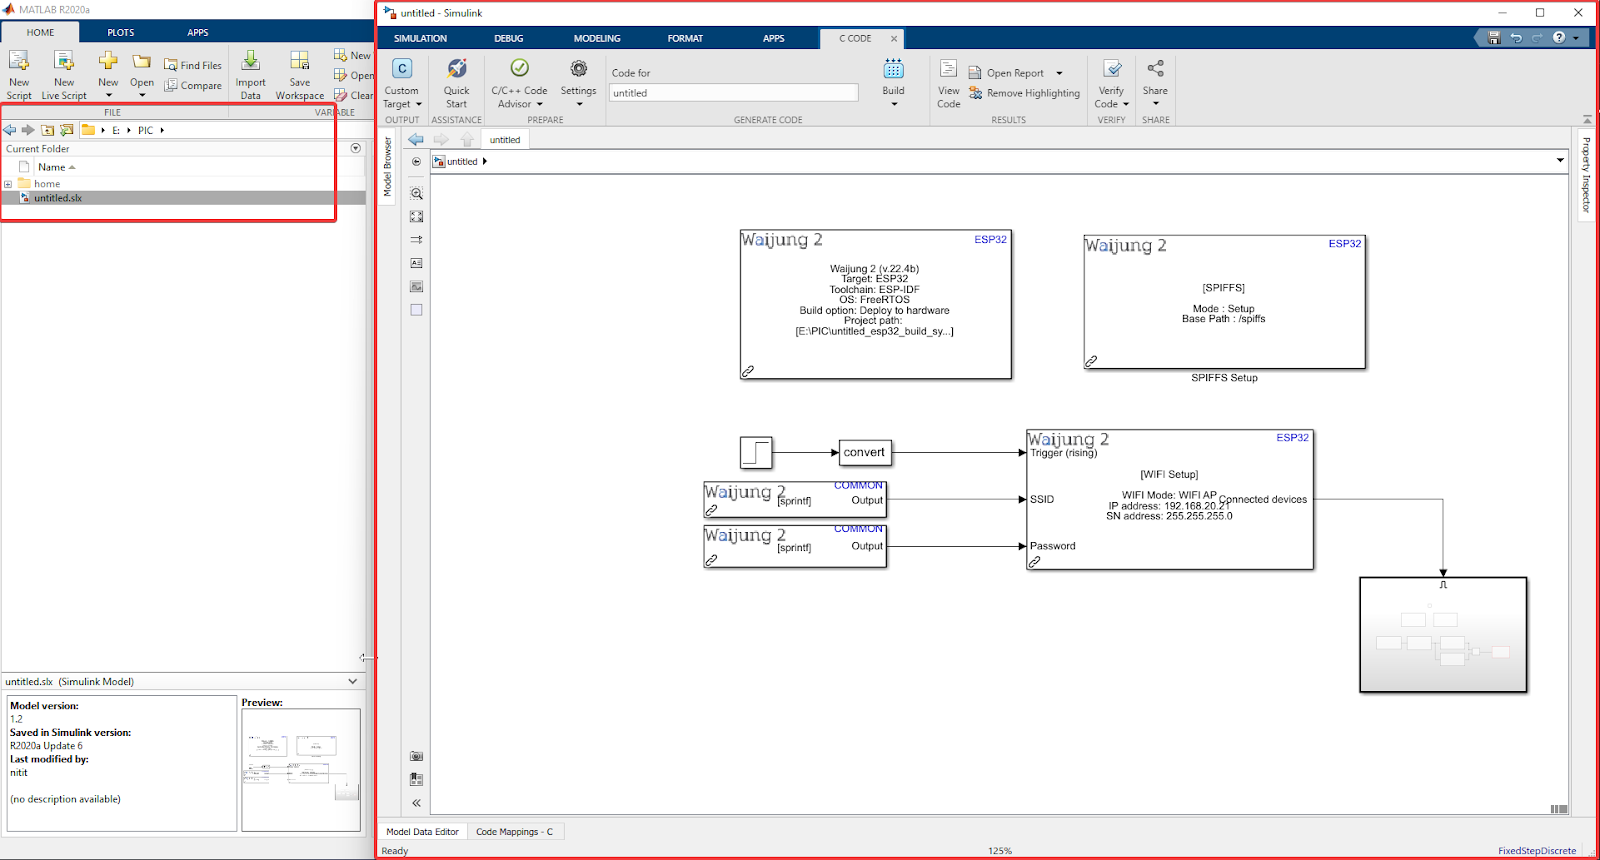The height and width of the screenshot is (860, 1600).
Task: Expand Open Report dropdown arrow
Action: point(1059,73)
